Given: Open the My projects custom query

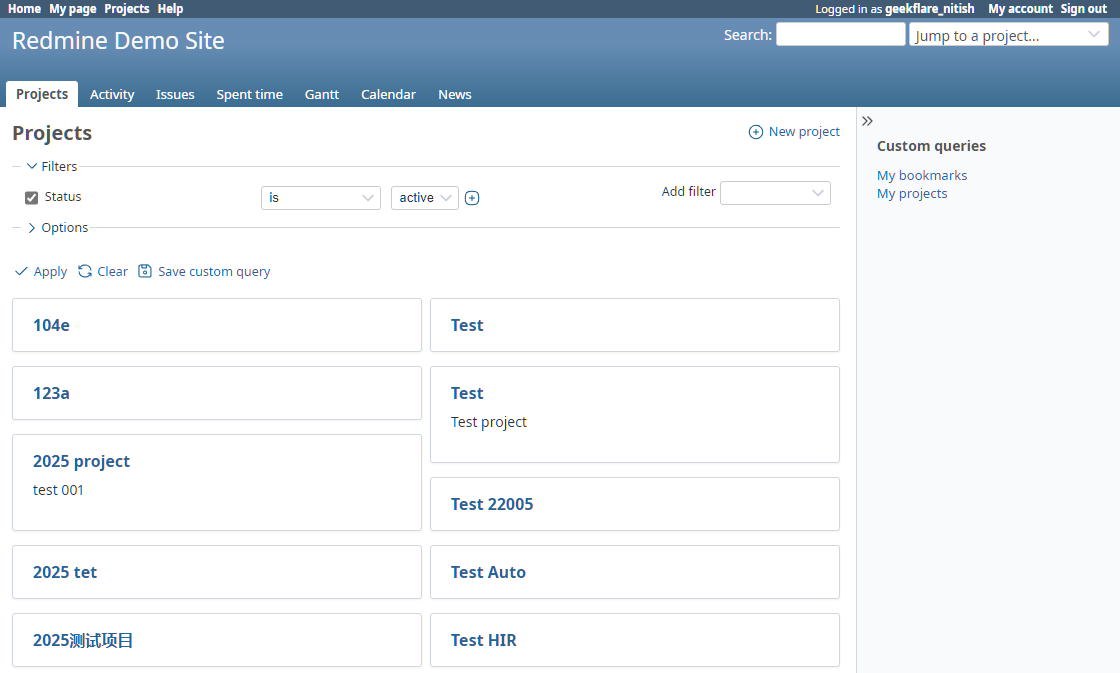Looking at the screenshot, I should pyautogui.click(x=912, y=194).
